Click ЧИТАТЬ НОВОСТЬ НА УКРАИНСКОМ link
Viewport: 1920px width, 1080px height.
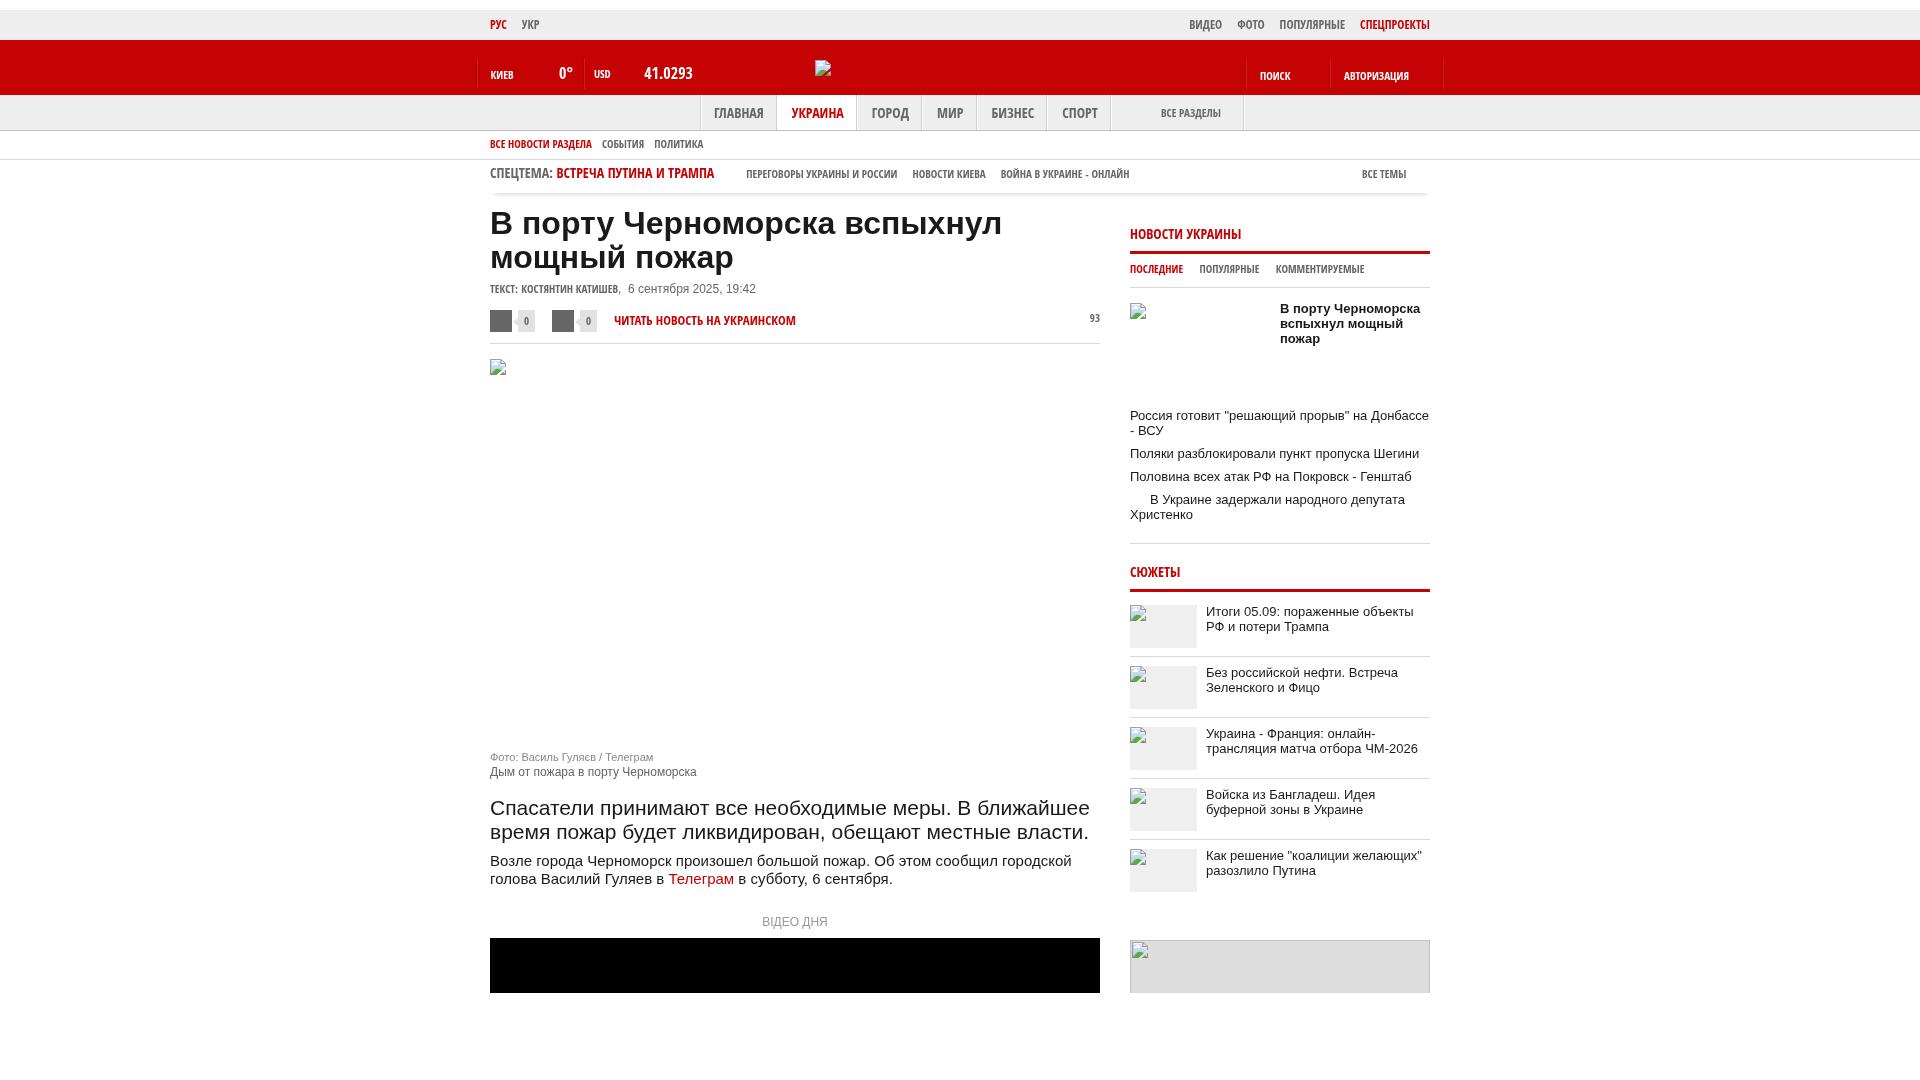(x=704, y=321)
